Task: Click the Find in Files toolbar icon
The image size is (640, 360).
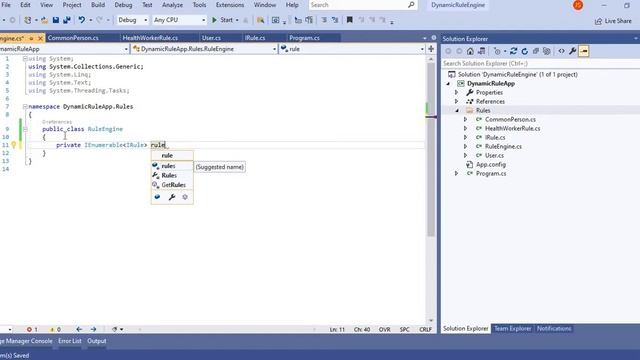Action: coord(260,20)
